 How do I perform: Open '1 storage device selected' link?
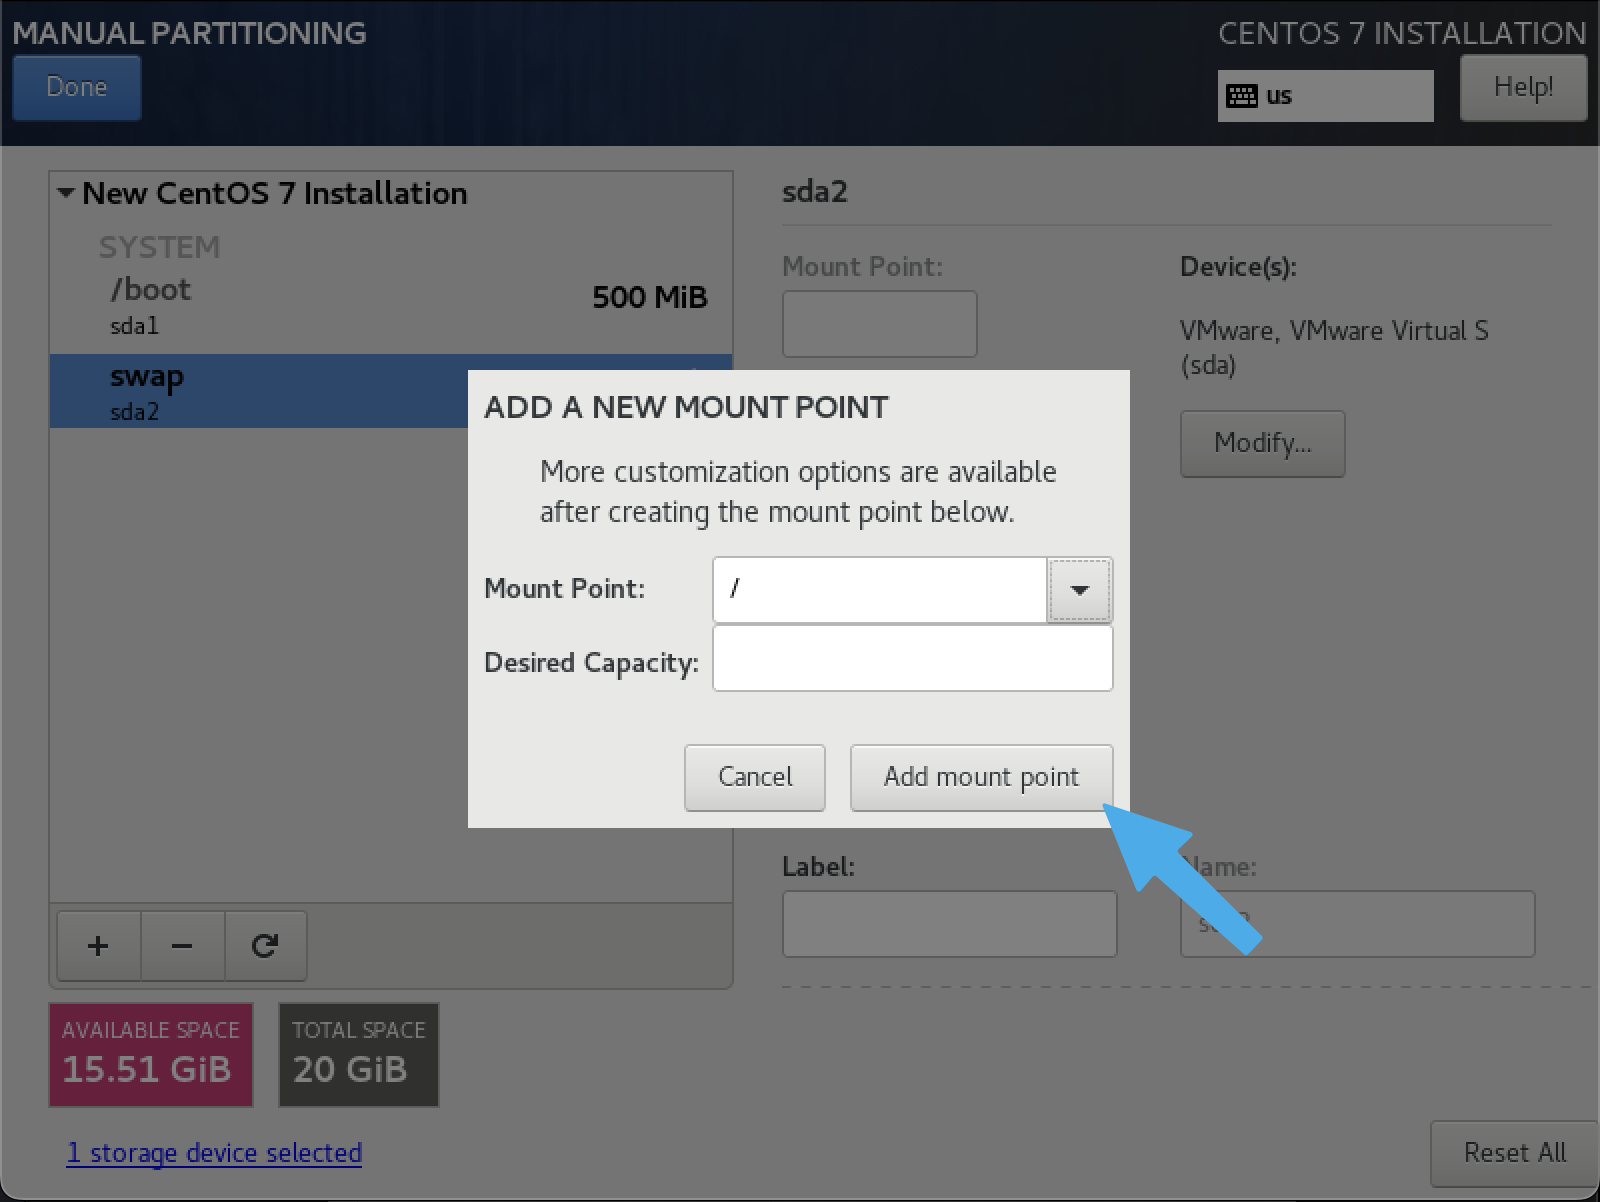[213, 1152]
